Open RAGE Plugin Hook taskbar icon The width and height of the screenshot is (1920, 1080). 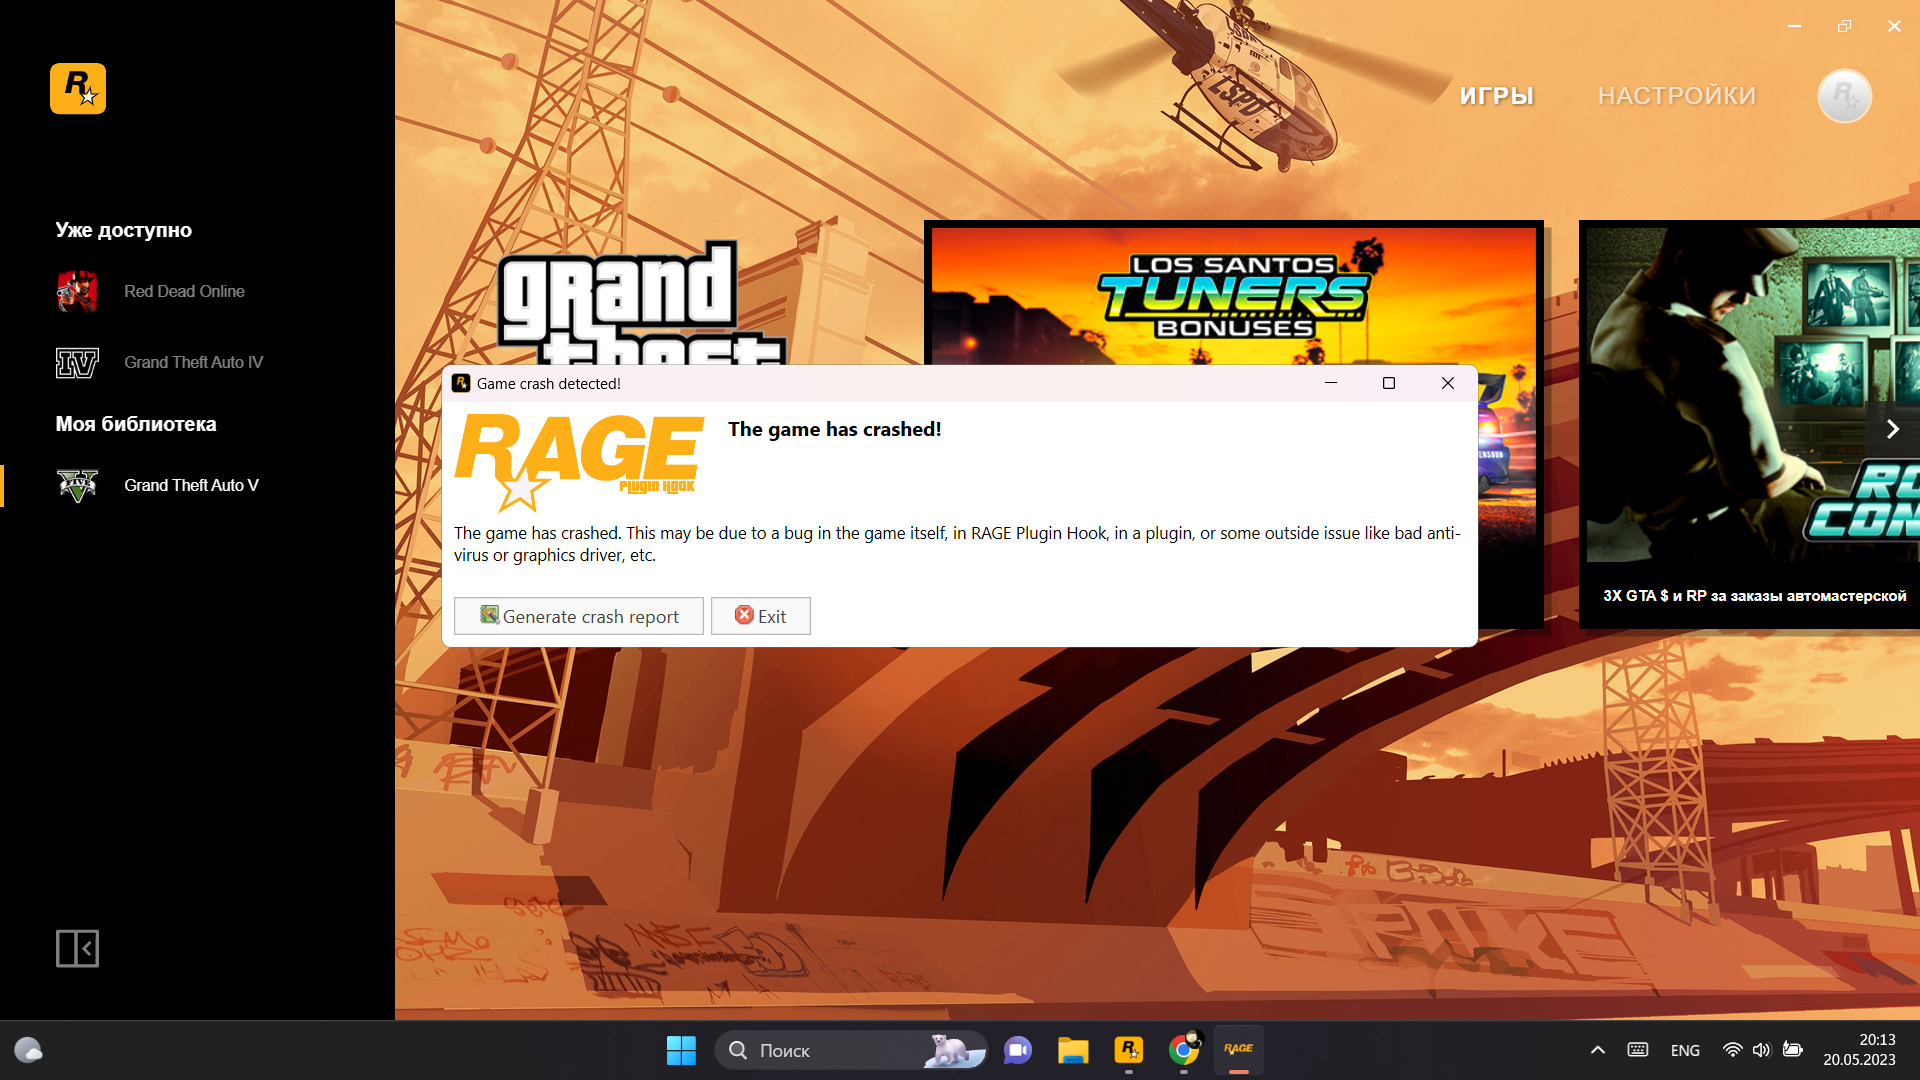tap(1238, 1050)
